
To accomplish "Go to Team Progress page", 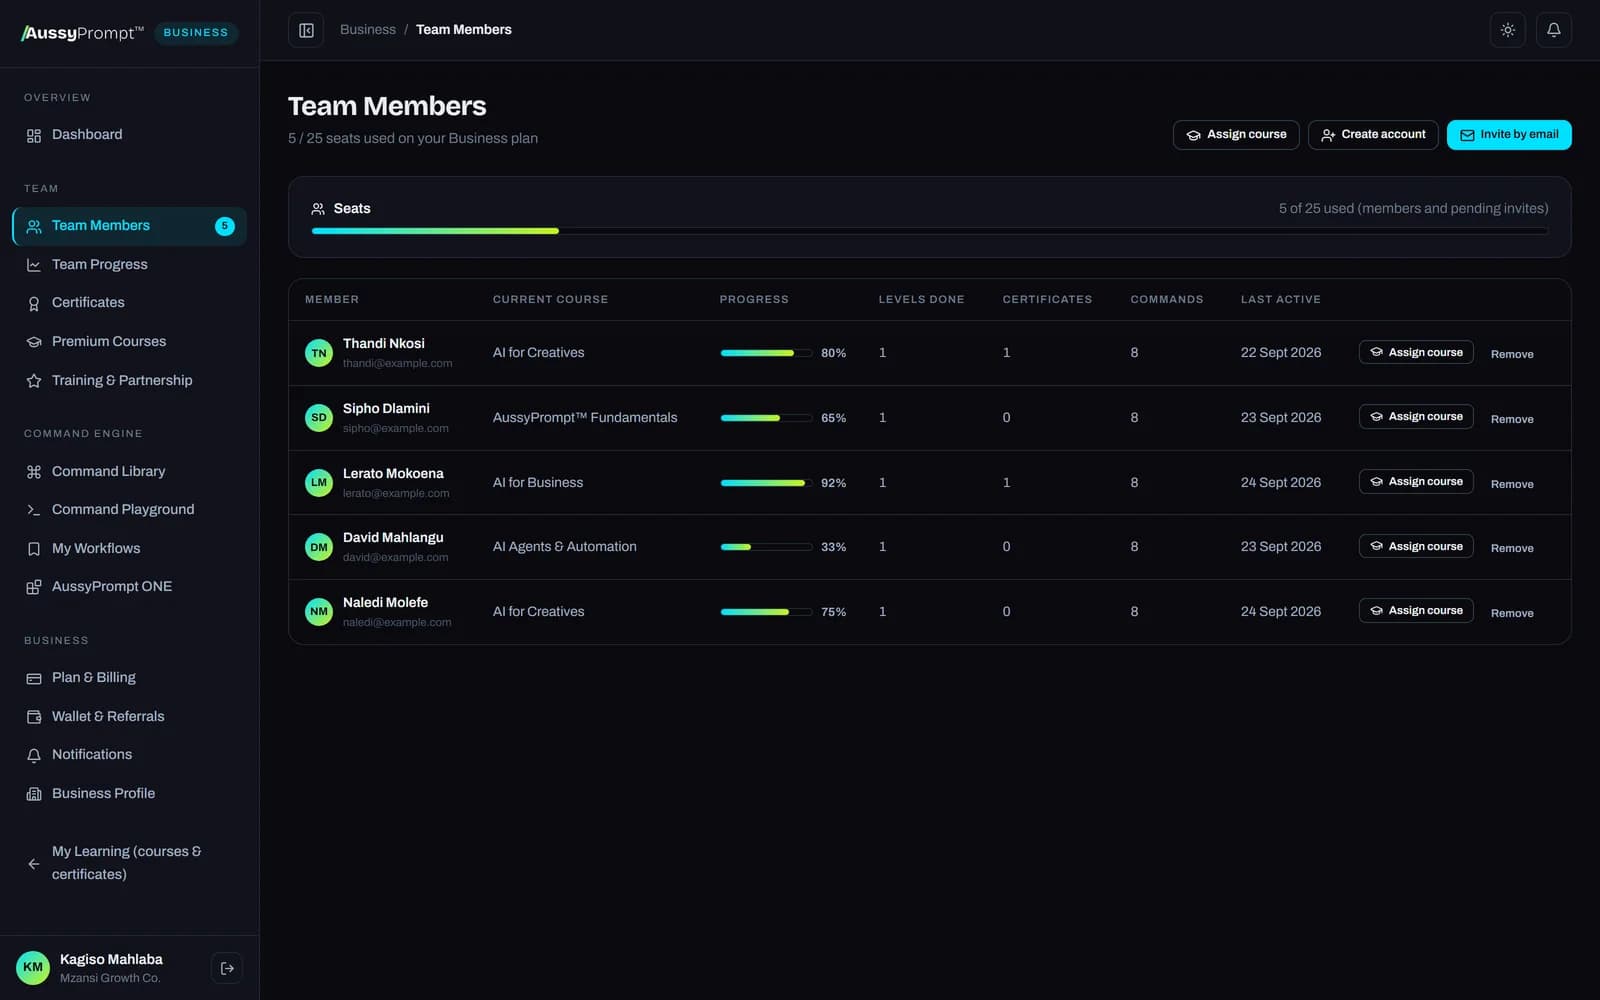I will click(129, 264).
